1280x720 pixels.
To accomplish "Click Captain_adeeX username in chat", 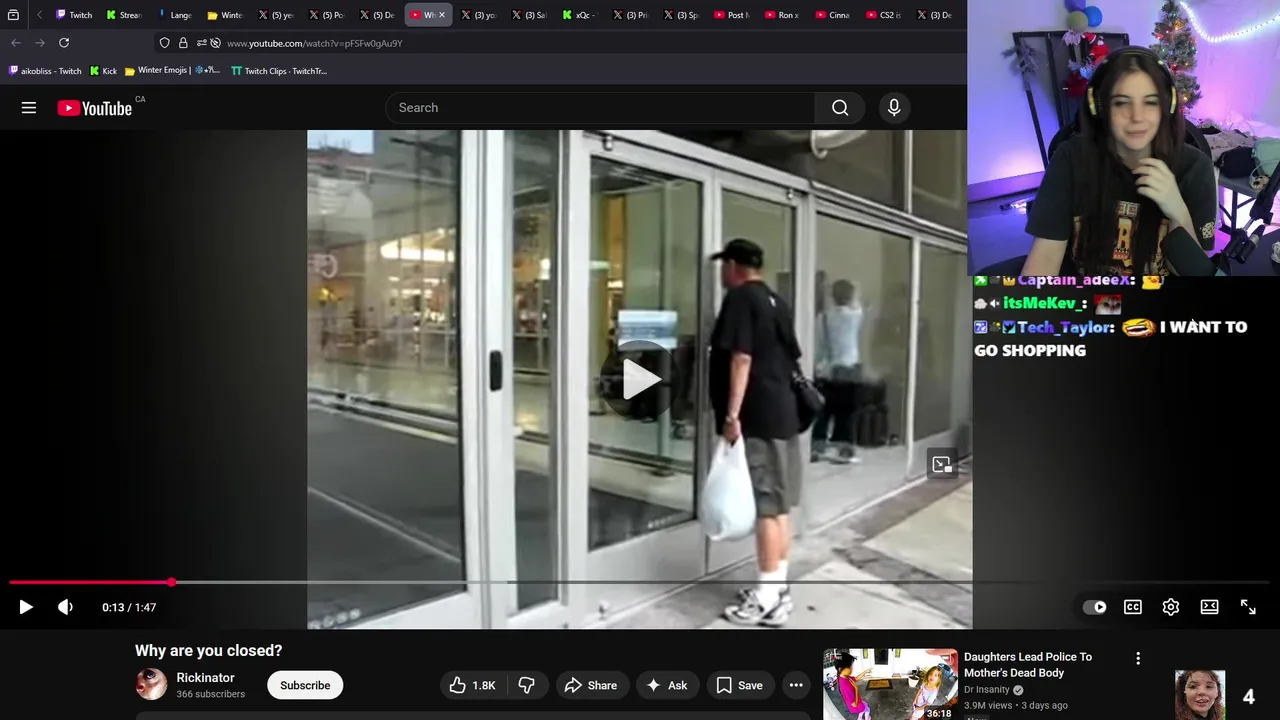I will [1076, 281].
